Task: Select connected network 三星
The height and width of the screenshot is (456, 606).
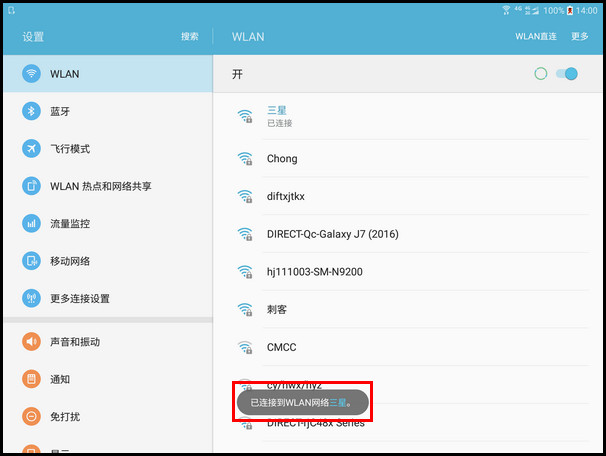Action: click(x=408, y=116)
